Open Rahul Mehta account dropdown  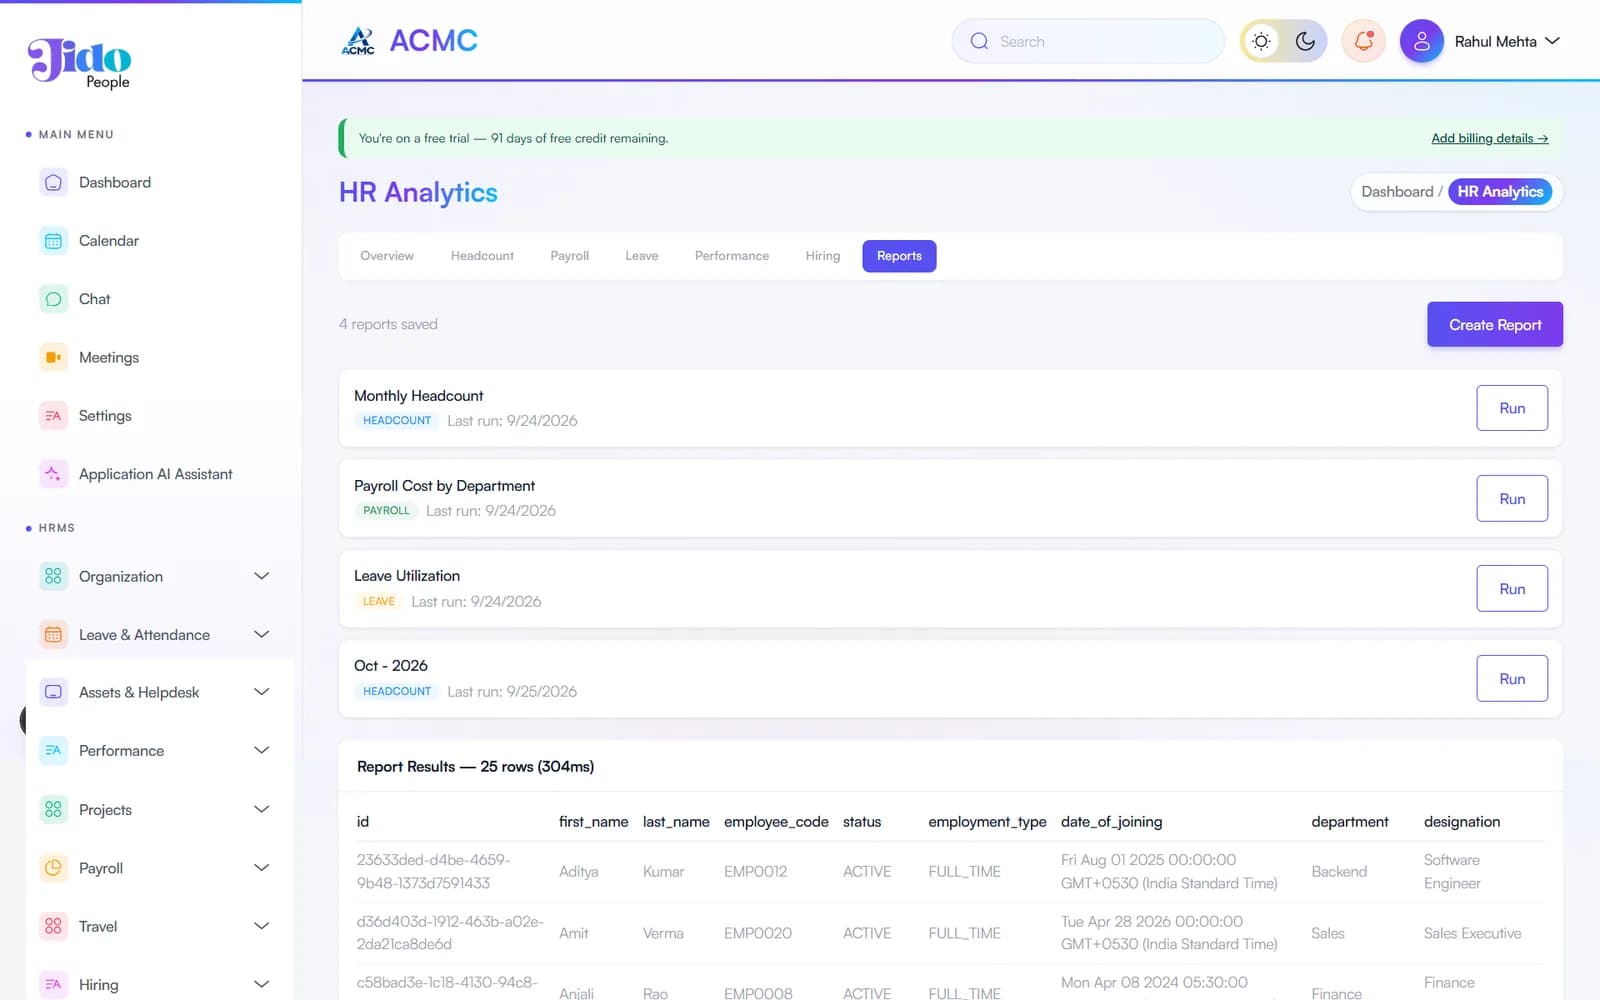click(x=1507, y=41)
